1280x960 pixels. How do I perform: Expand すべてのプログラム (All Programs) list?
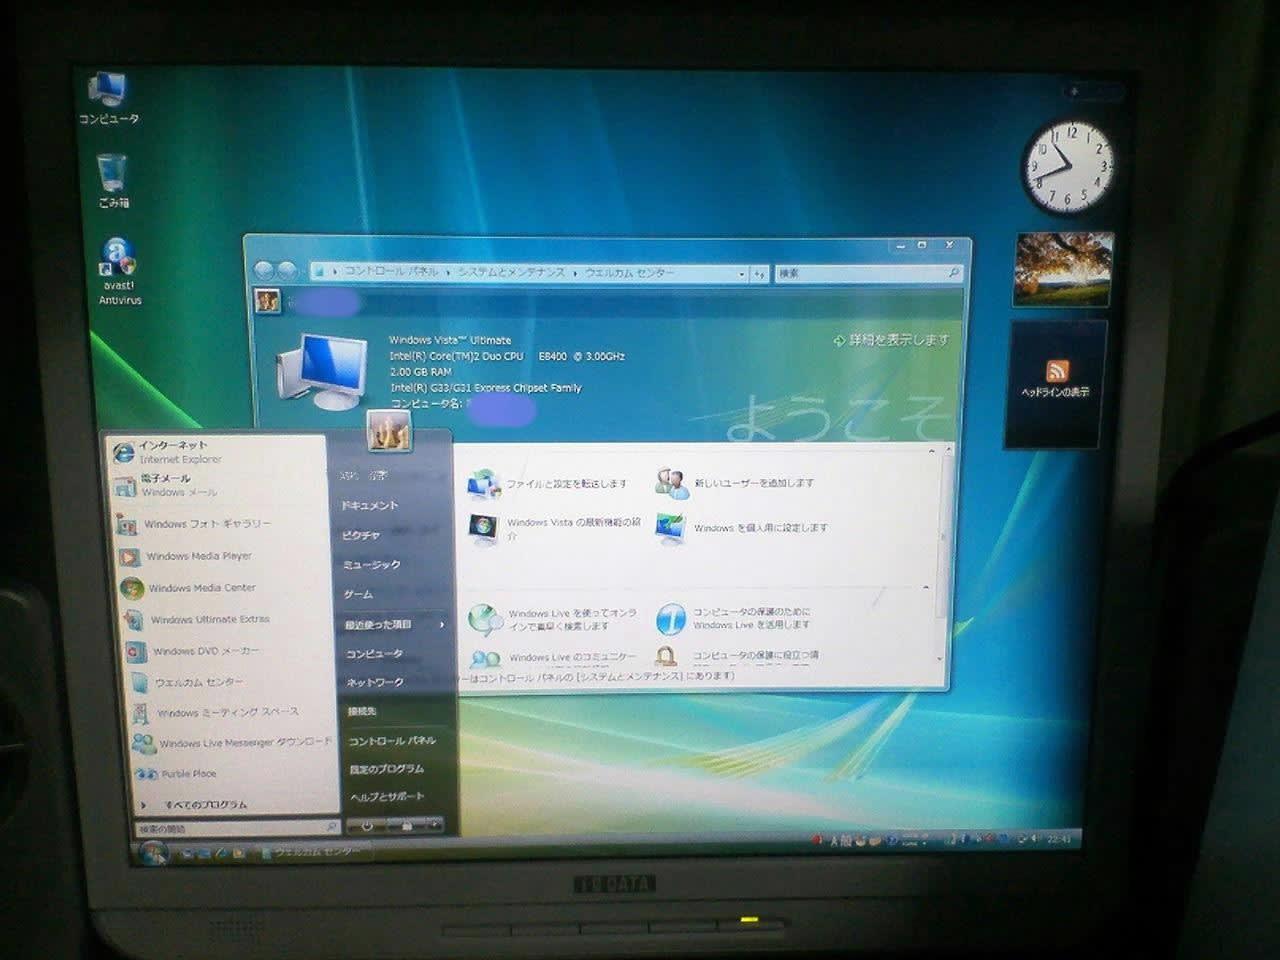pyautogui.click(x=203, y=805)
